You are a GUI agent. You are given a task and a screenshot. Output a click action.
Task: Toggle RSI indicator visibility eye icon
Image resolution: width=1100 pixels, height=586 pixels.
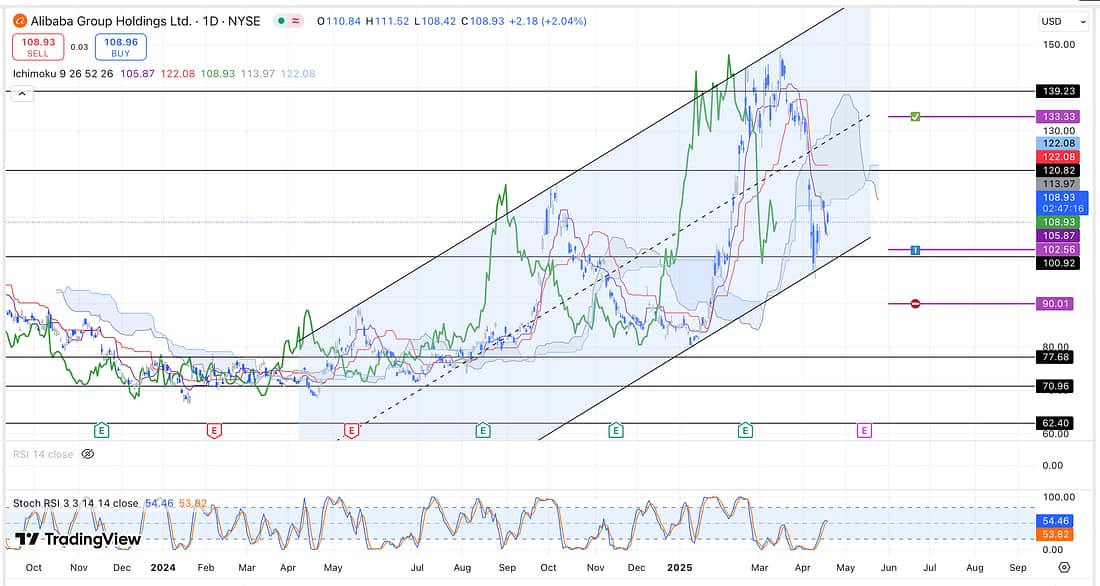click(87, 454)
